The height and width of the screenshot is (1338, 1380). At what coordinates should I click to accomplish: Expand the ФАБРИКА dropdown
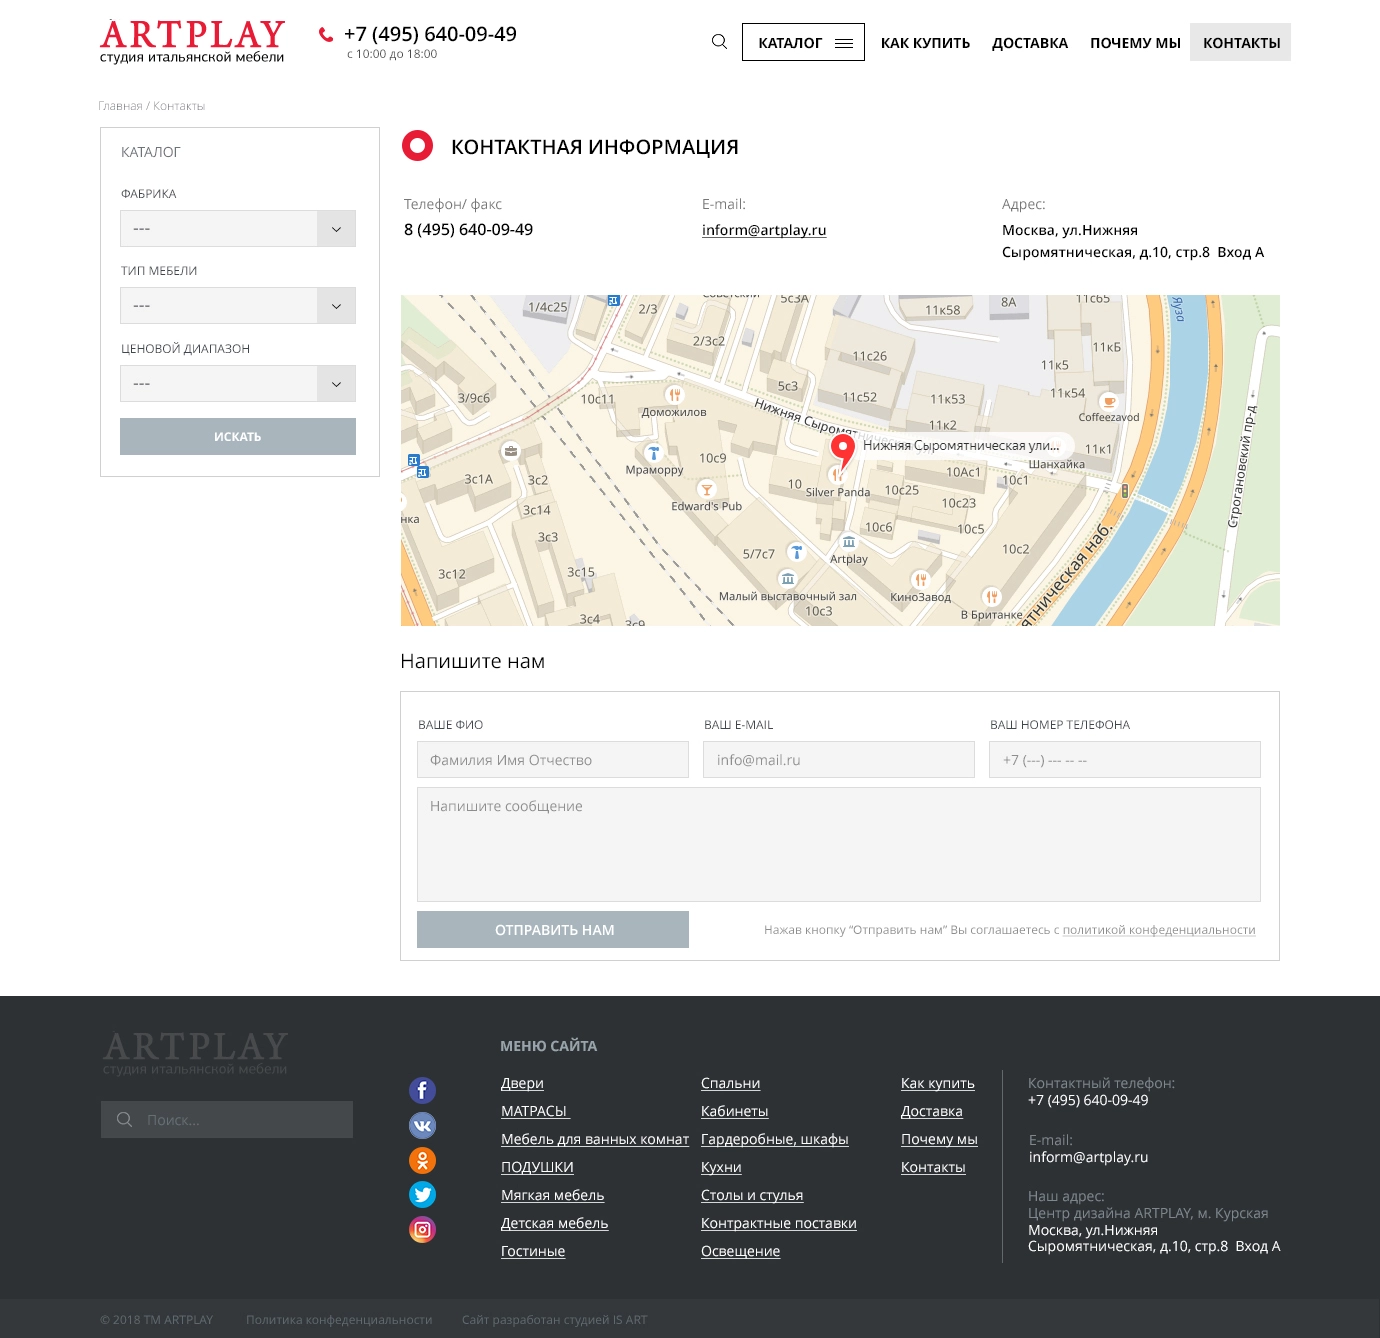pyautogui.click(x=238, y=229)
